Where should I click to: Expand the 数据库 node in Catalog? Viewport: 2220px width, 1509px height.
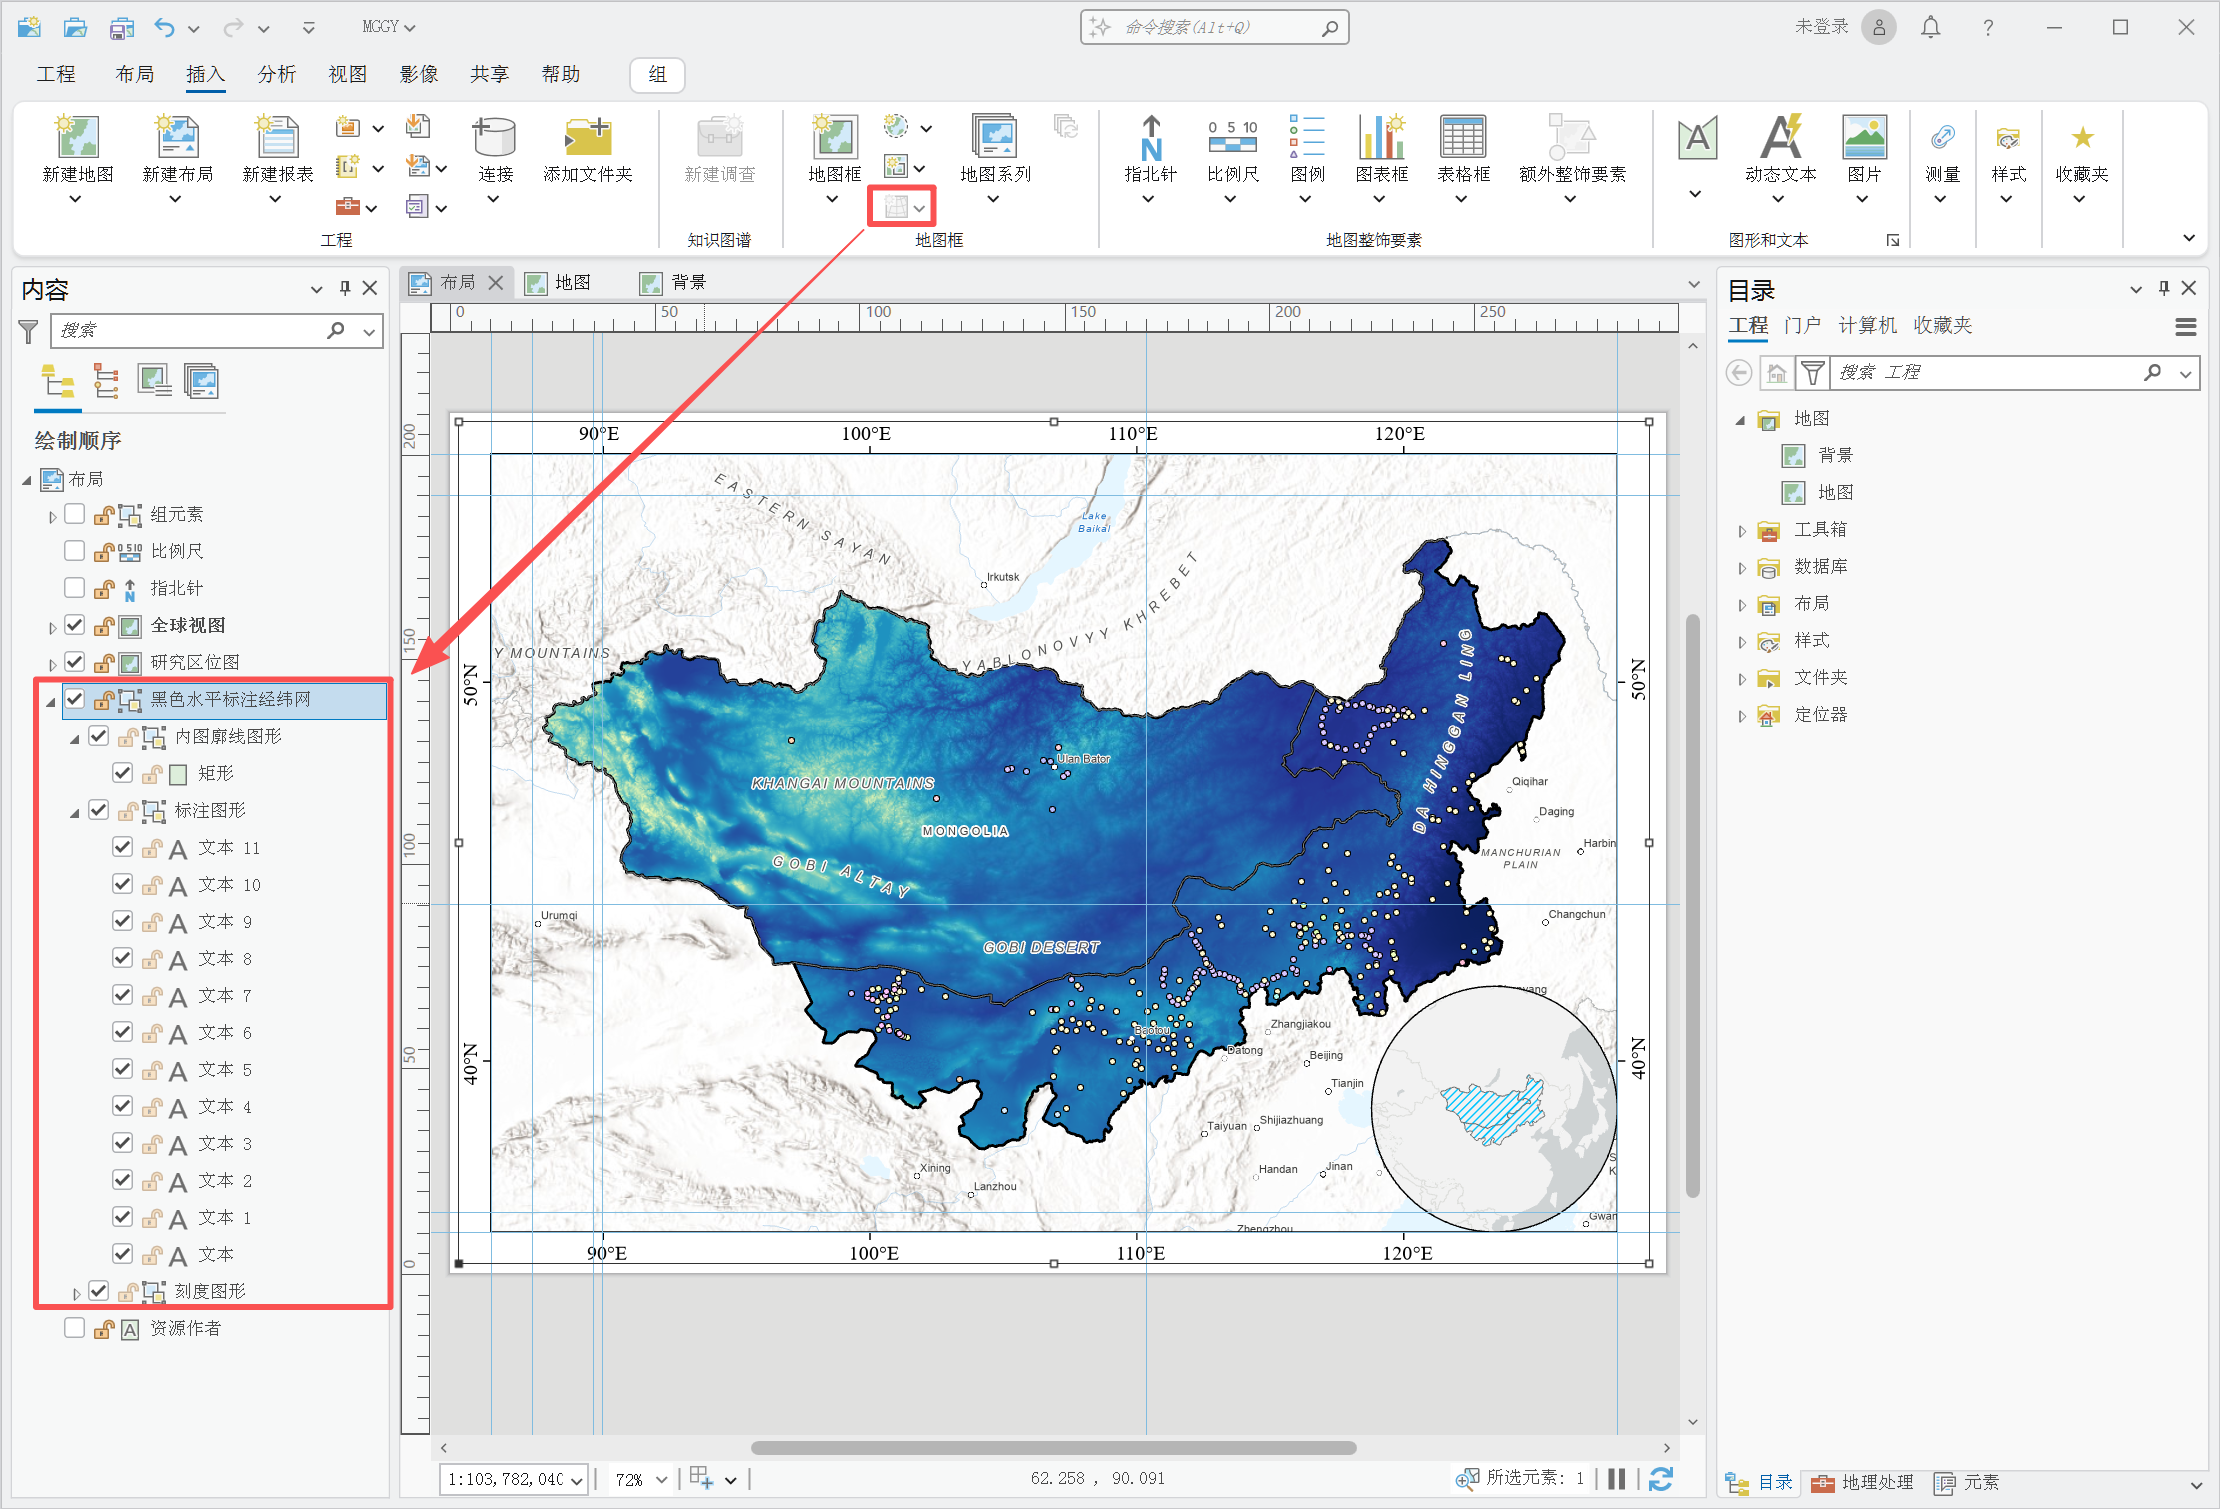click(1742, 568)
